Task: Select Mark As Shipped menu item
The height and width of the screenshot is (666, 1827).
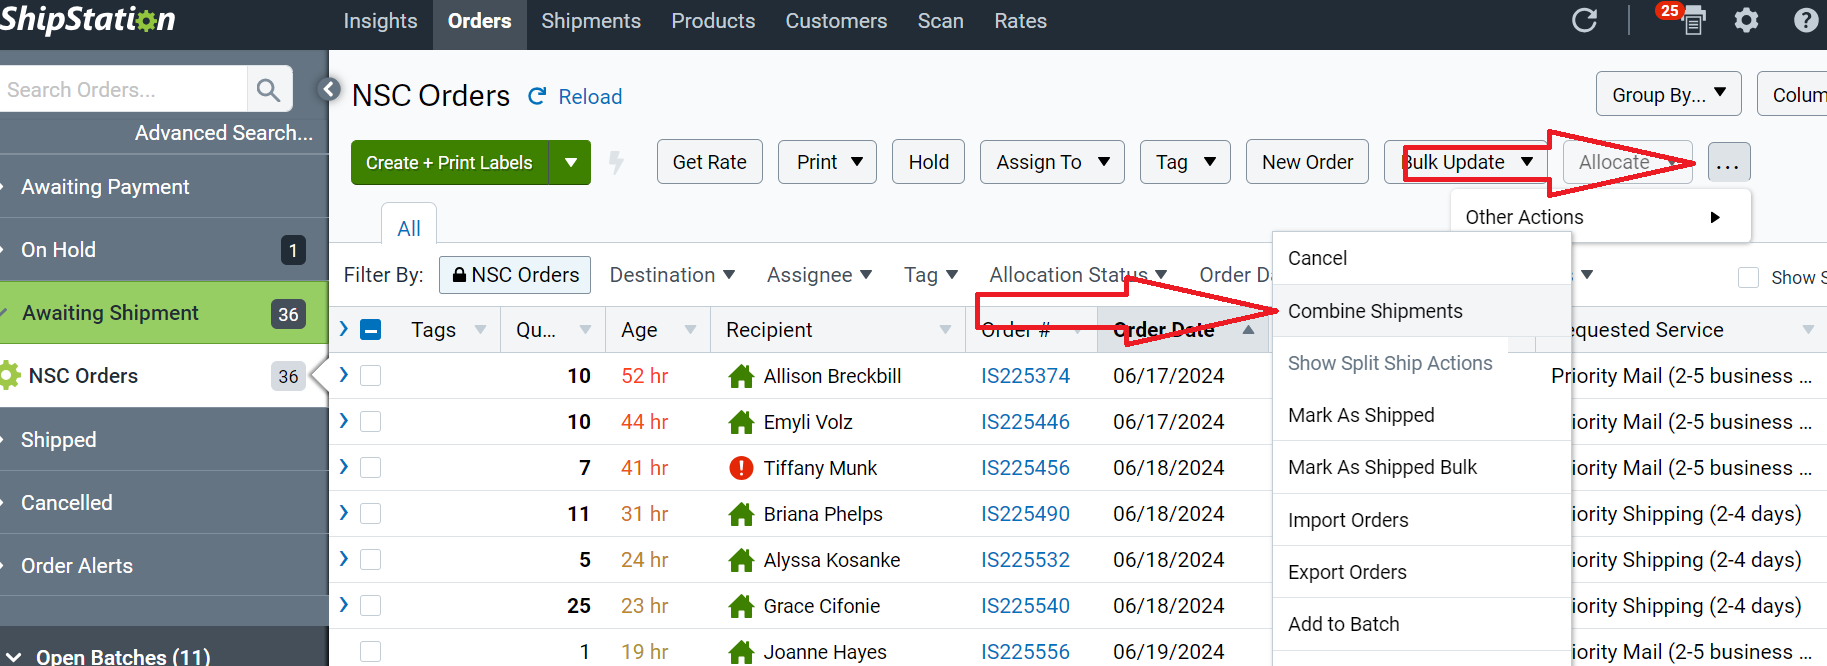Action: click(1421, 415)
